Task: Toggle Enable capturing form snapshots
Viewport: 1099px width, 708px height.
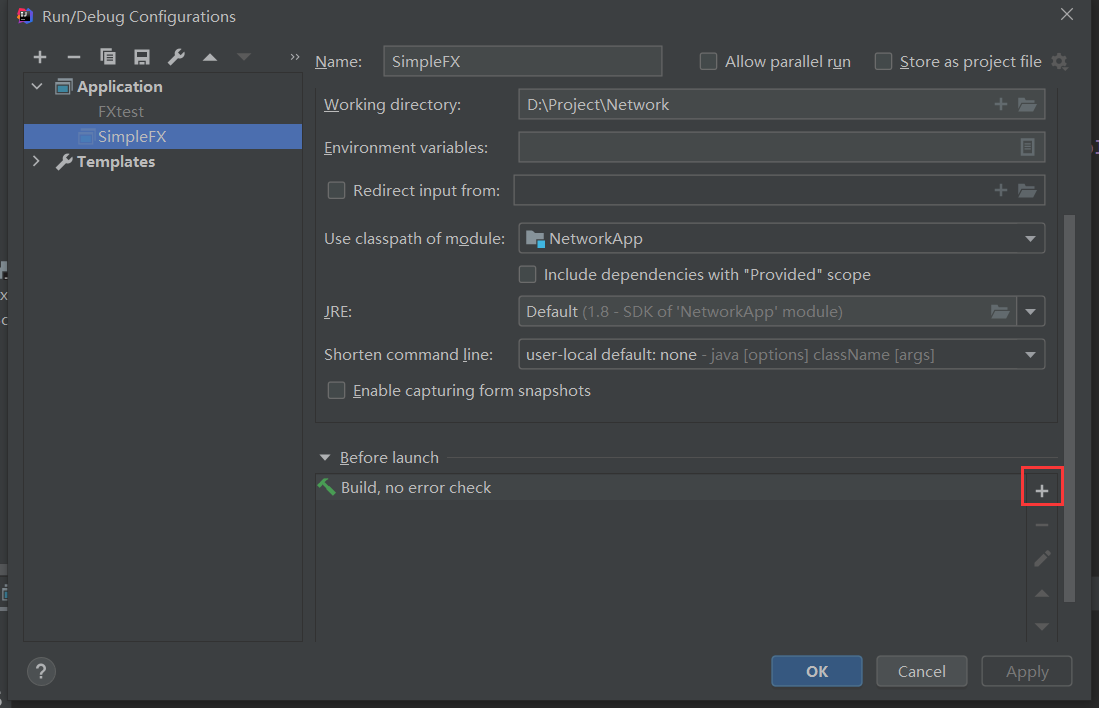Action: click(337, 391)
